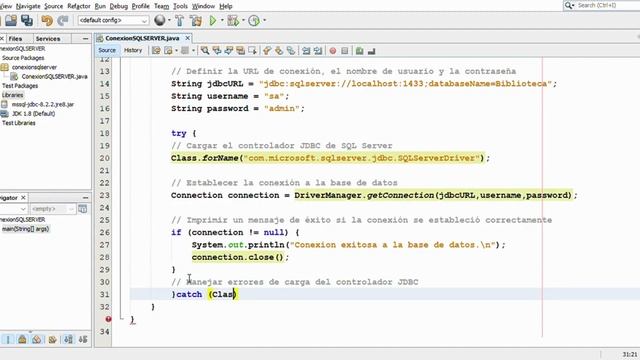Open the Team menu
640x360 pixels.
click(161, 6)
